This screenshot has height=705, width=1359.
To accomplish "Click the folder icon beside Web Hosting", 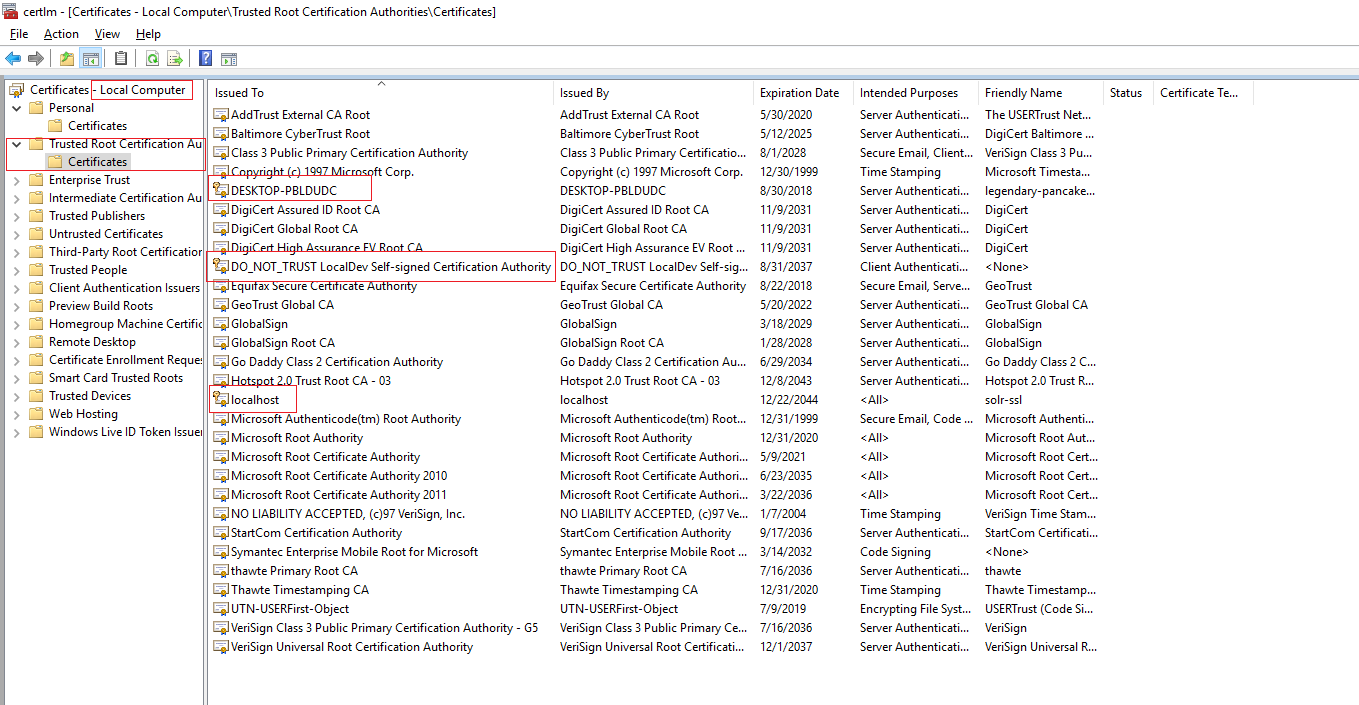I will click(x=36, y=413).
